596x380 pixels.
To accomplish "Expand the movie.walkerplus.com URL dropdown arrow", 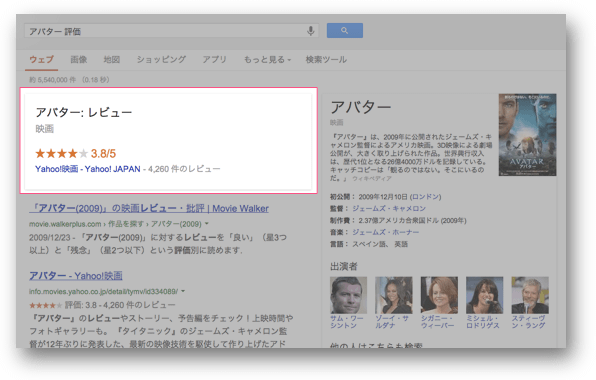I will coord(206,223).
